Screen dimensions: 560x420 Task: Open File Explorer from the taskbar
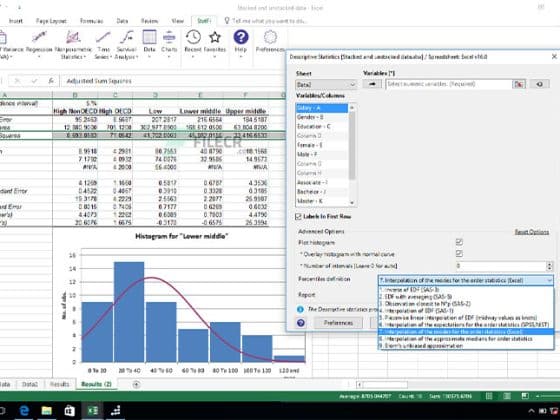coord(46,411)
